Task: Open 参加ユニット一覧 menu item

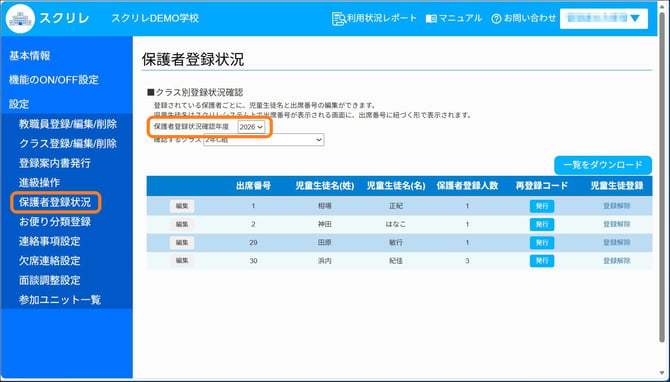Action: (x=60, y=300)
